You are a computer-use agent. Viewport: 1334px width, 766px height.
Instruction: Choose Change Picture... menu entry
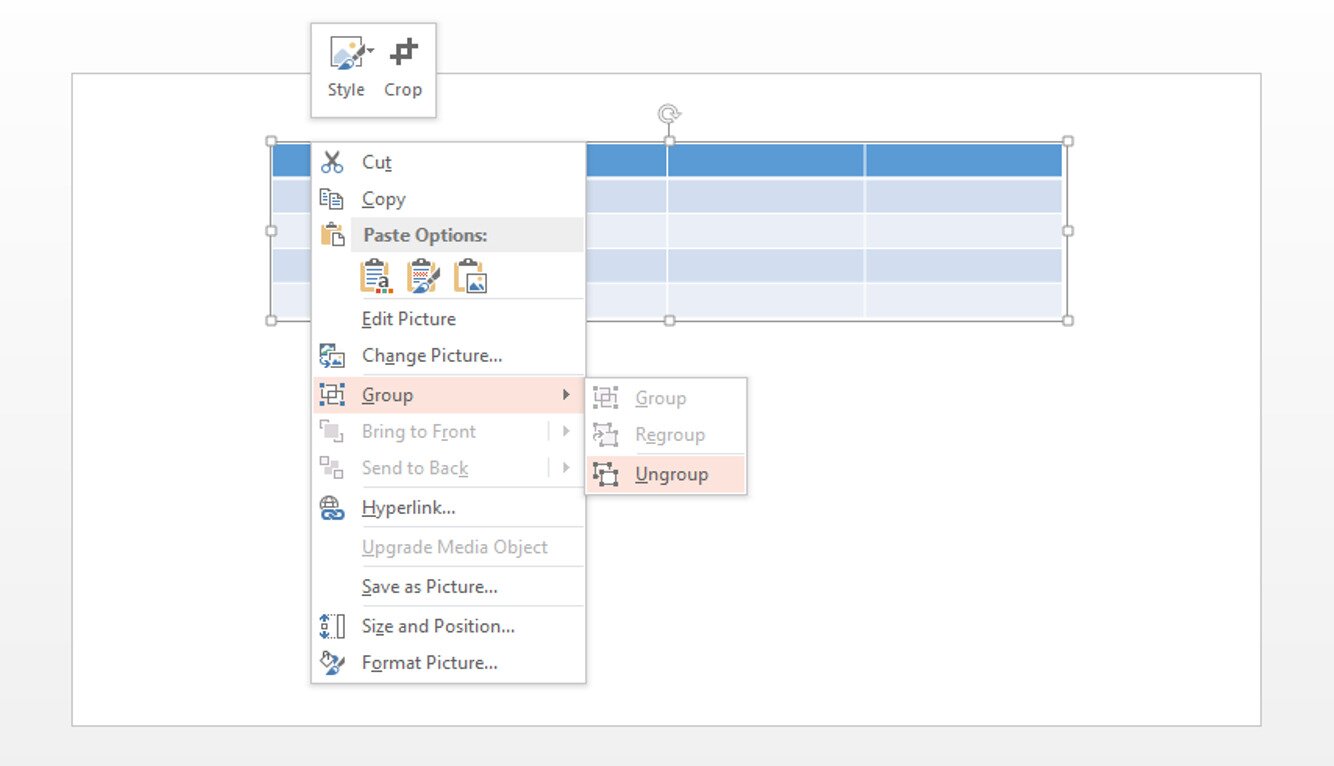pyautogui.click(x=431, y=355)
